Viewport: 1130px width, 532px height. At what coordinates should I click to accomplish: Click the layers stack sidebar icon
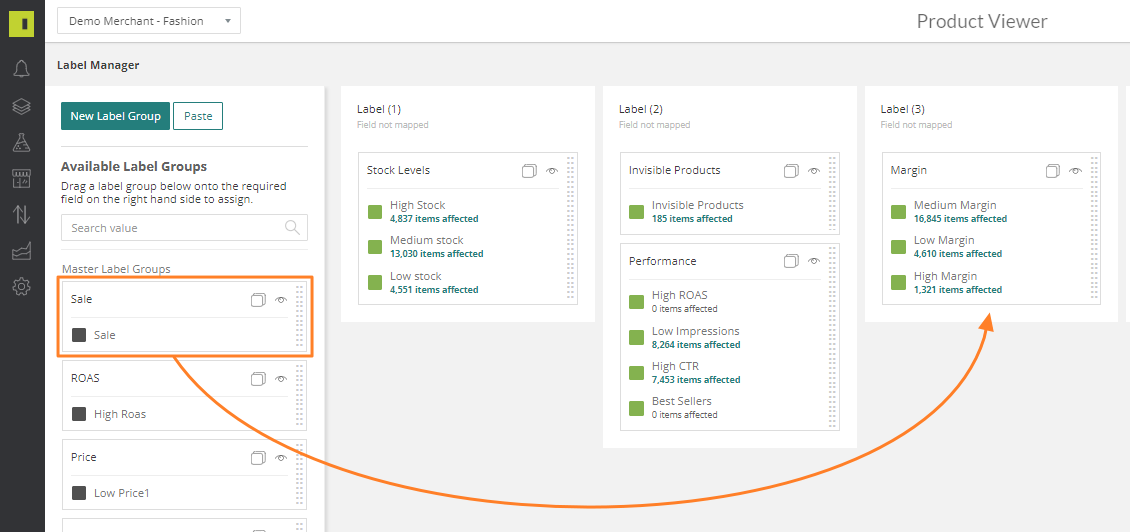(22, 106)
